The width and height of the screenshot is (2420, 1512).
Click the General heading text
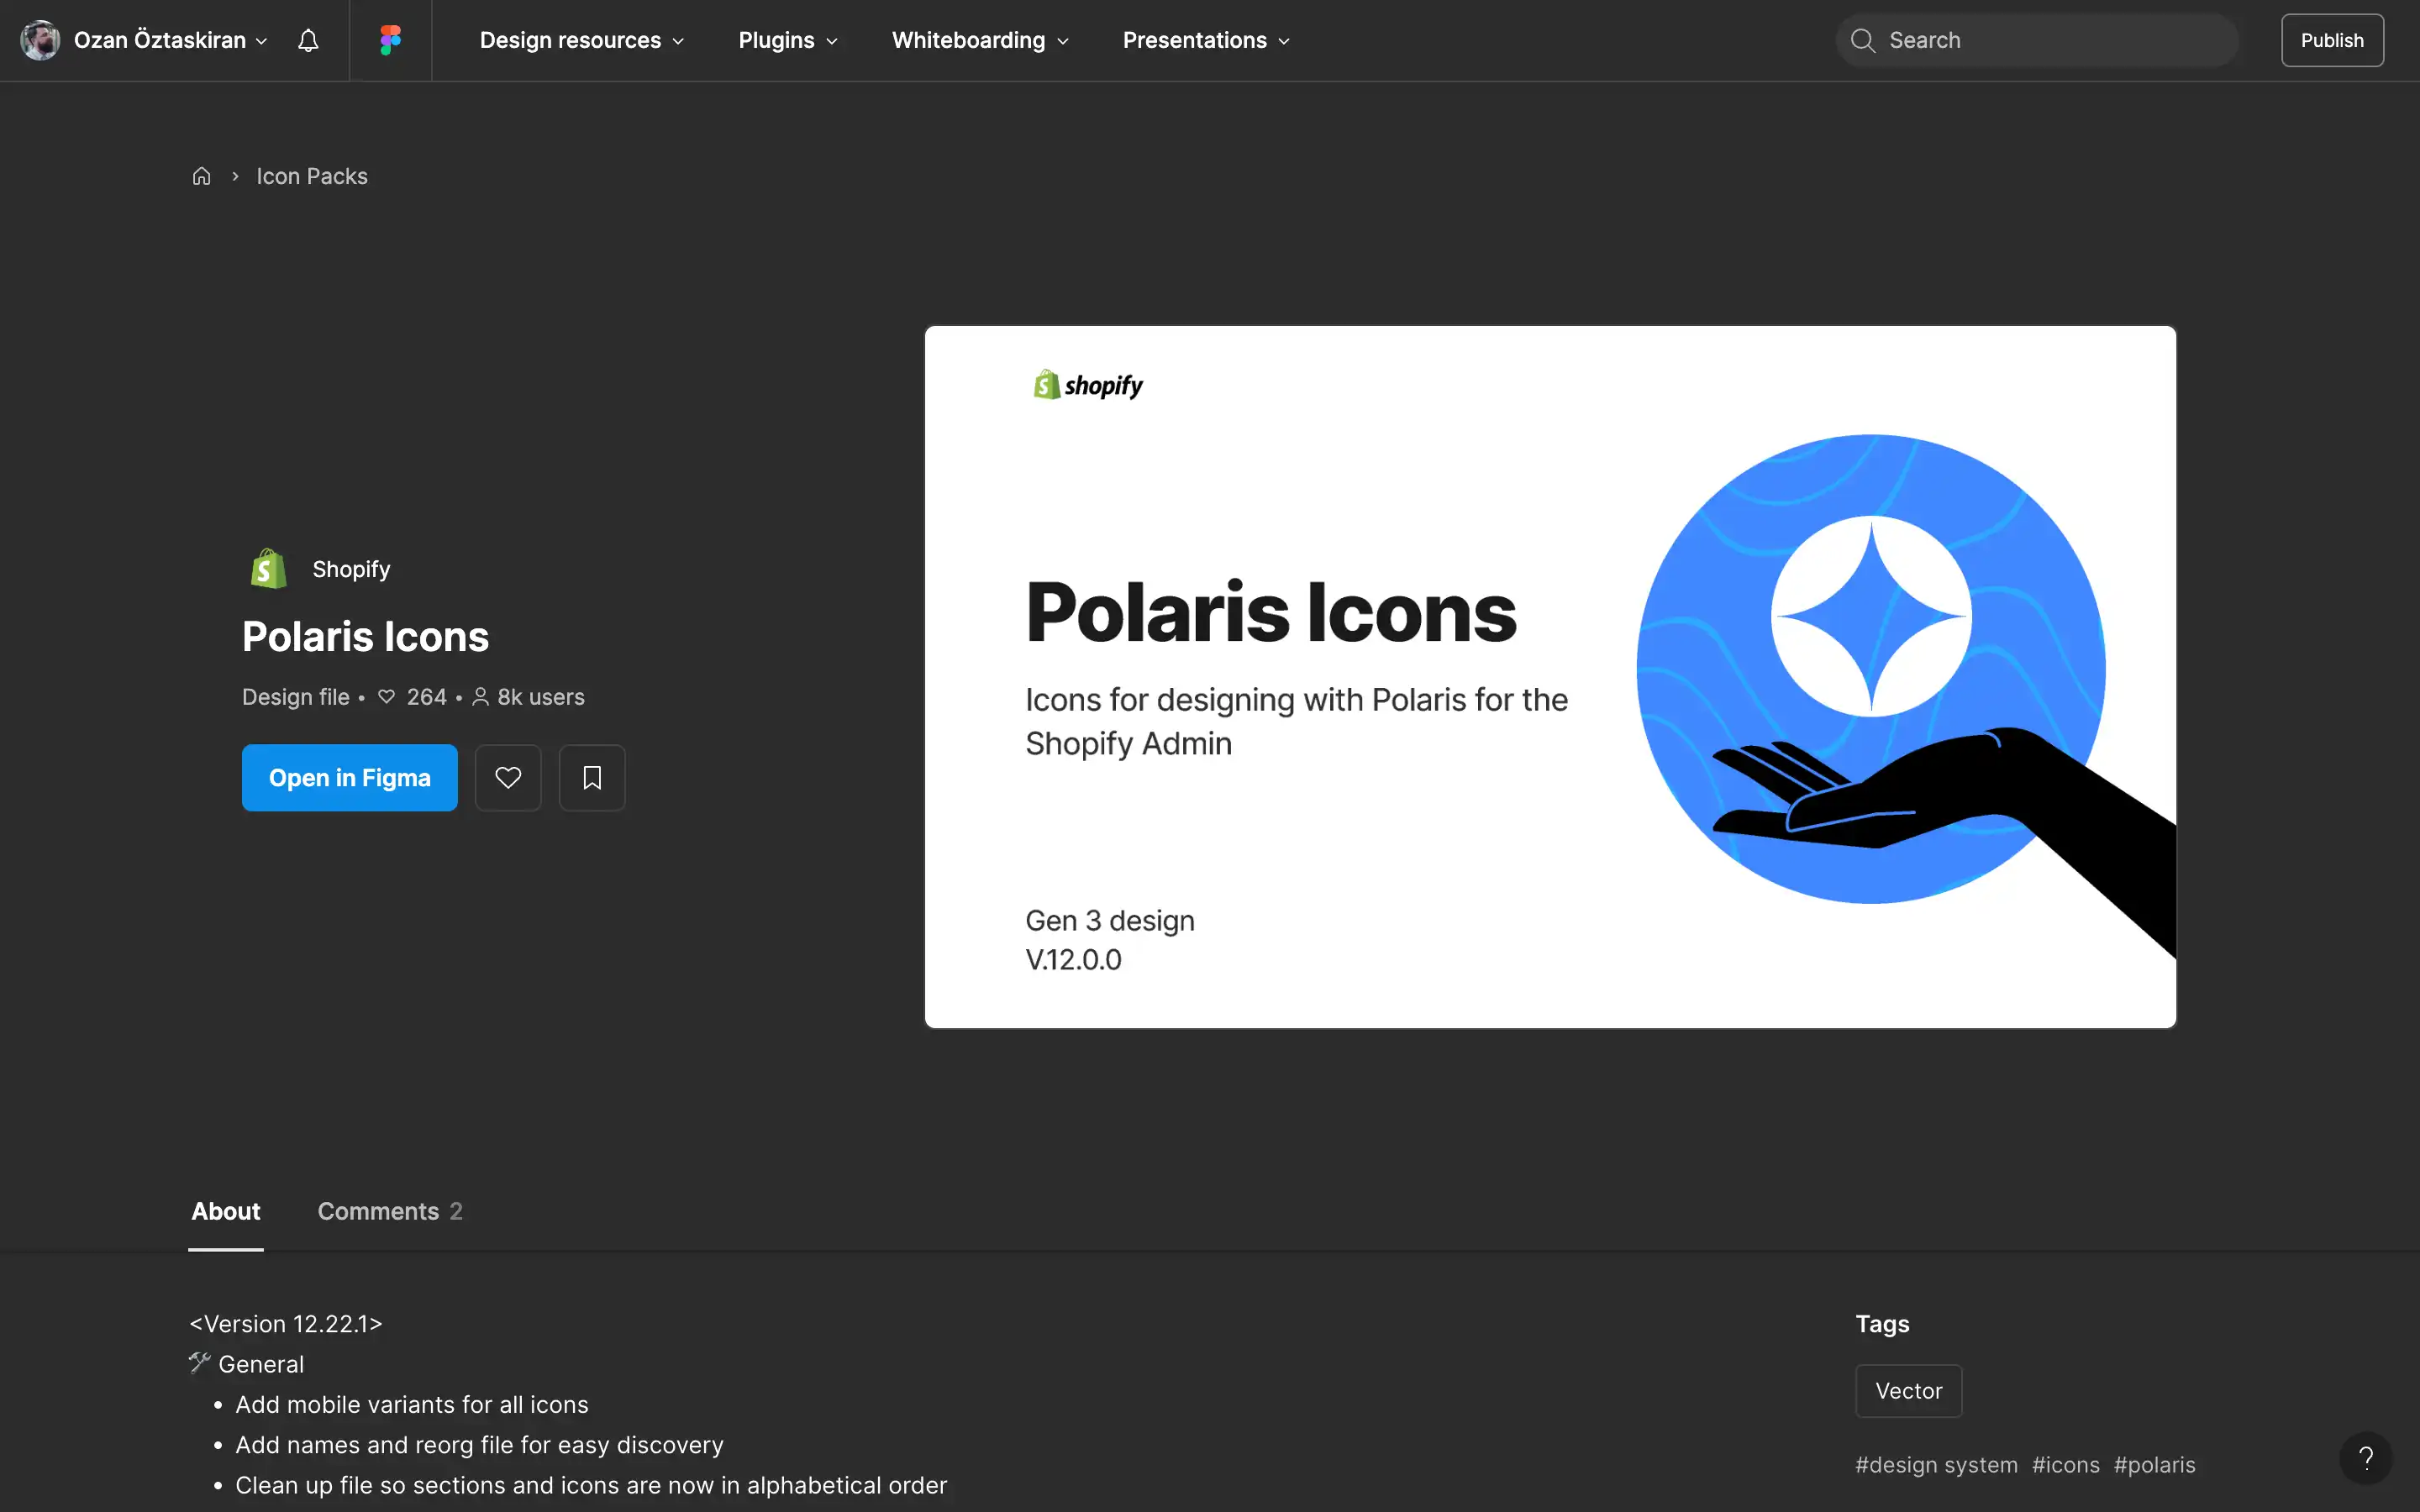click(x=261, y=1364)
